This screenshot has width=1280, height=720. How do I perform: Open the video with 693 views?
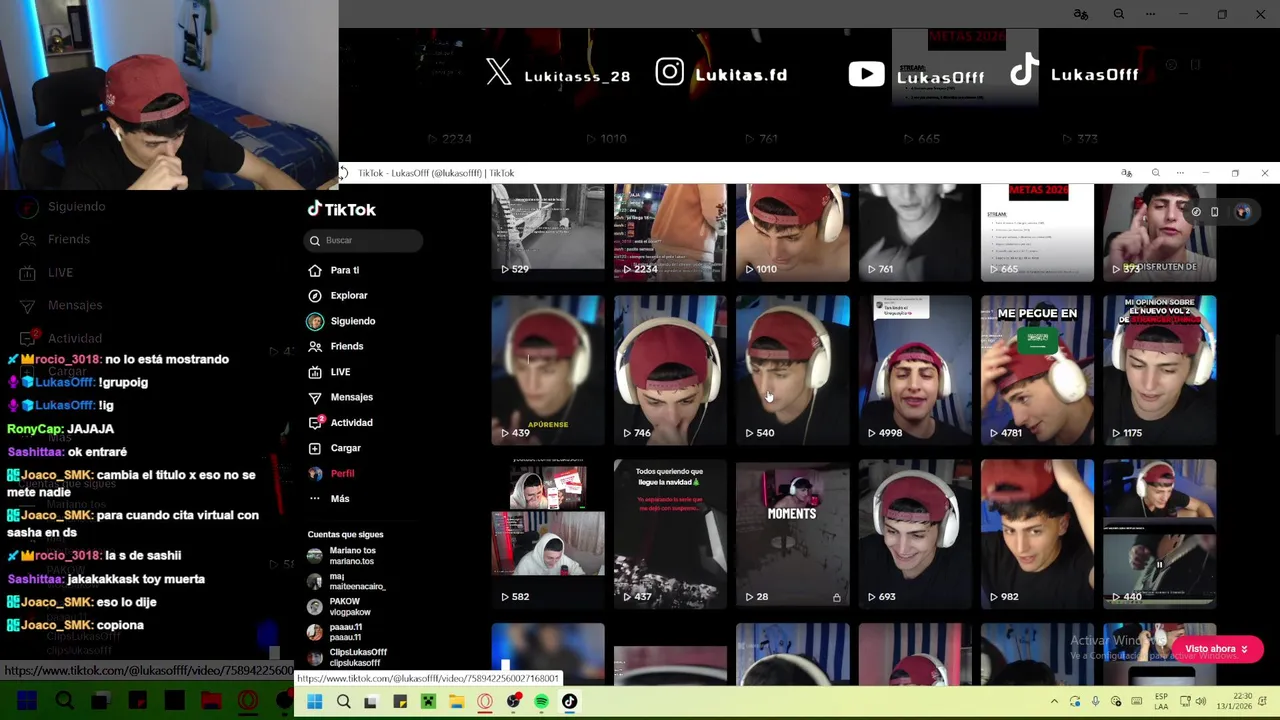coord(915,534)
